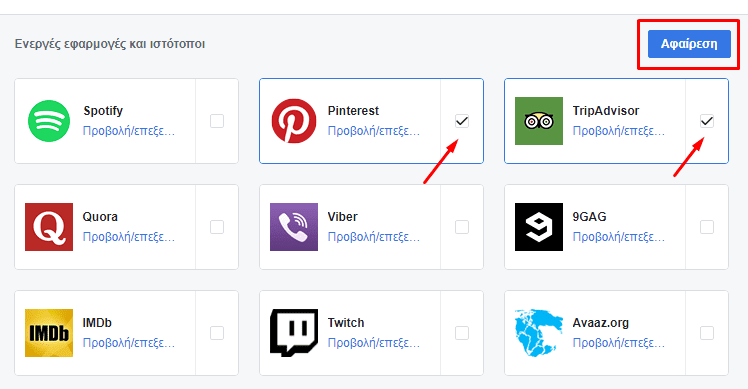Click the IMDb logo icon
748x389 pixels.
49,333
